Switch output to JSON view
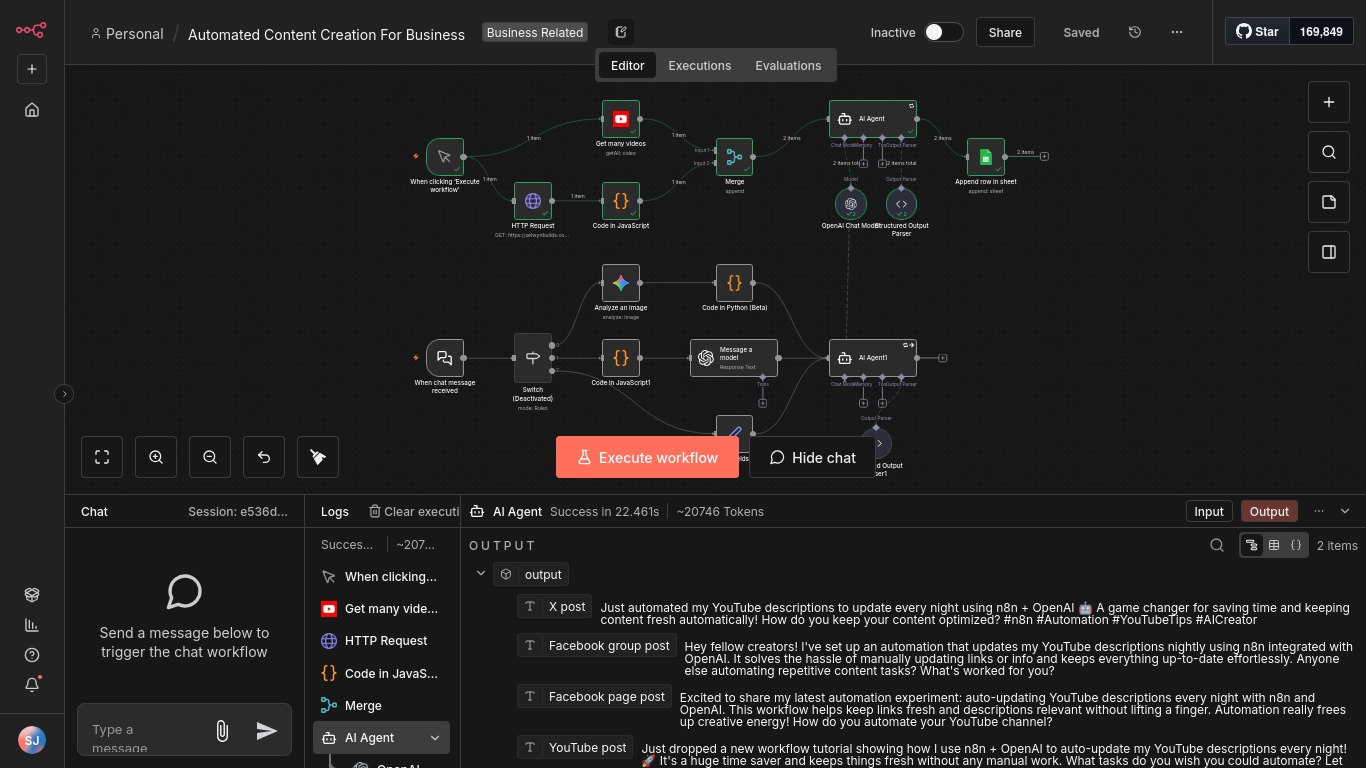Viewport: 1366px width, 768px height. pos(1296,545)
